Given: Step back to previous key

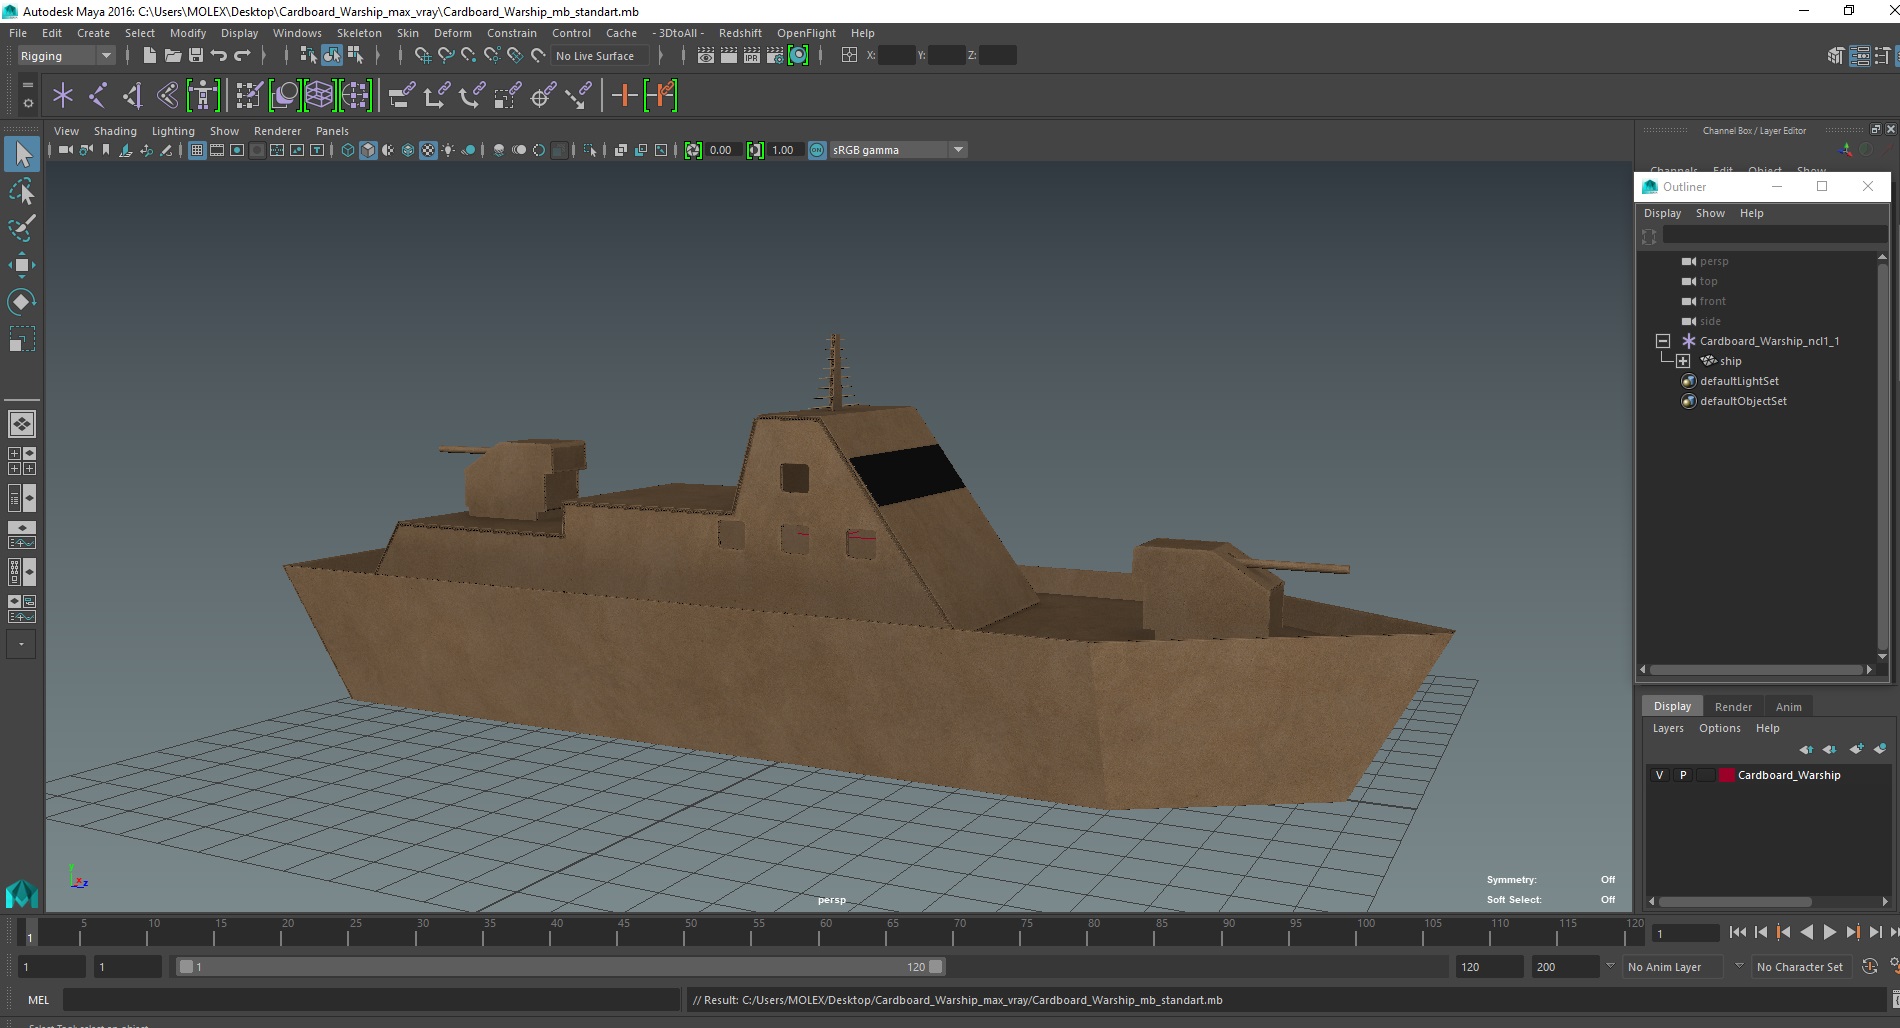Looking at the screenshot, I should 1783,932.
